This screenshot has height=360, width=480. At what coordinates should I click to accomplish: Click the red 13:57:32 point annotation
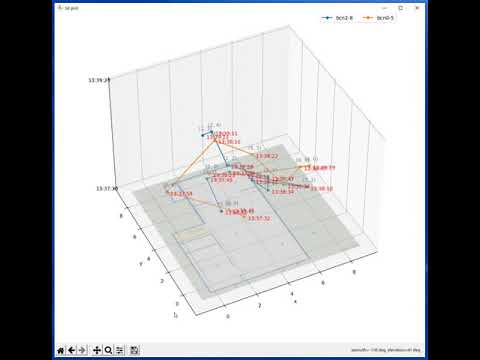tap(259, 218)
